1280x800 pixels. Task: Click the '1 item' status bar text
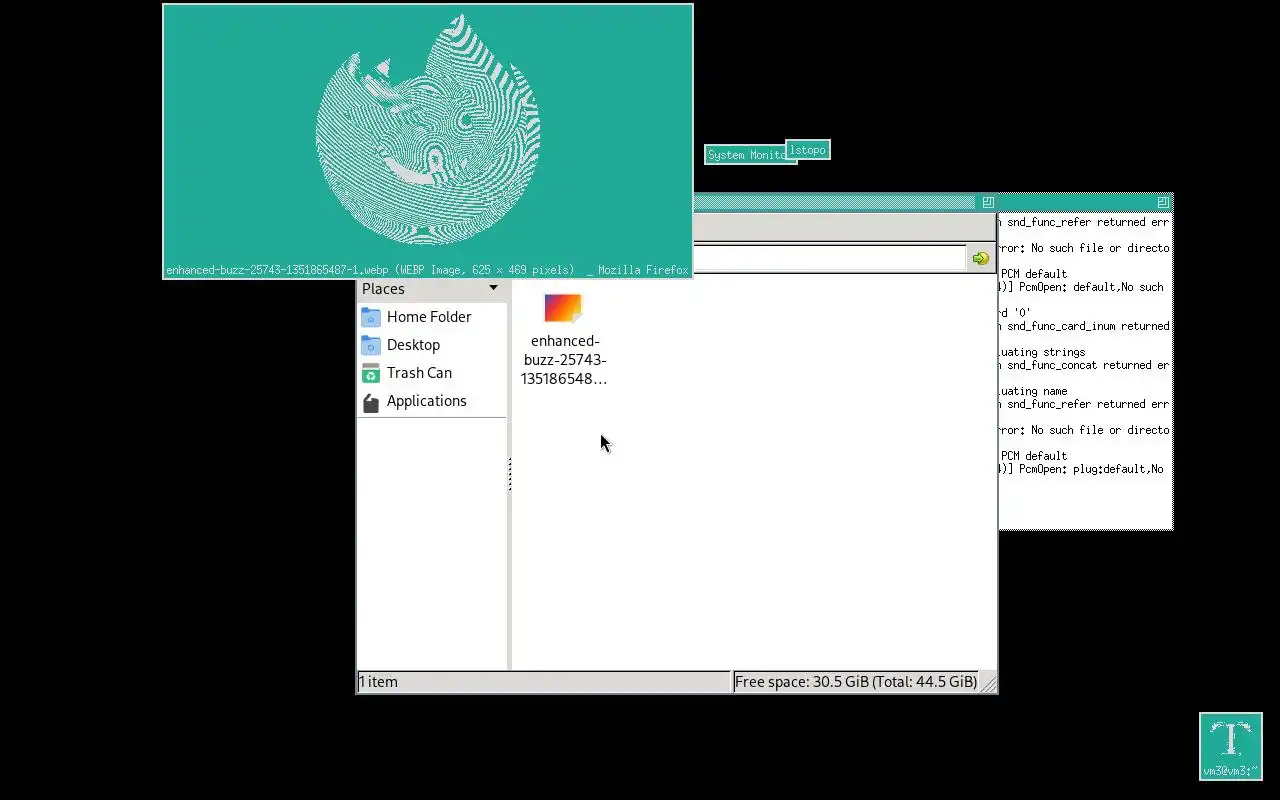tap(378, 682)
